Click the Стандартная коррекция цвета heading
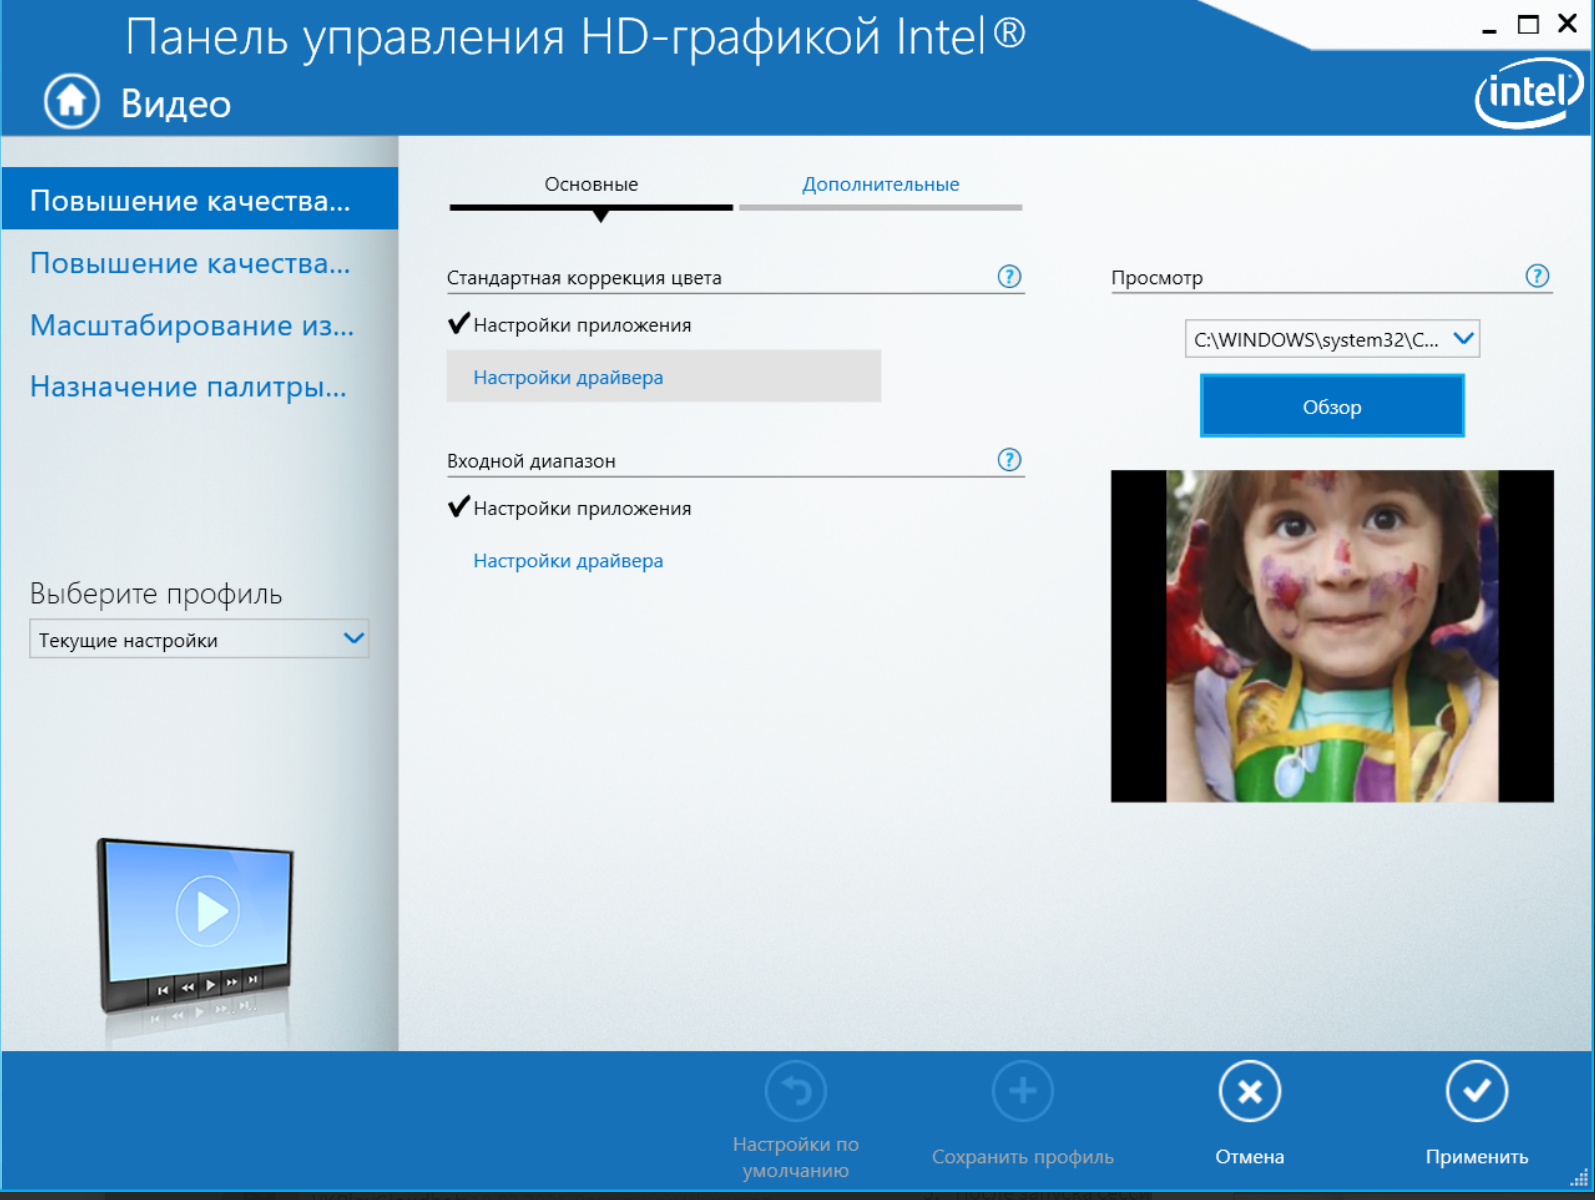The width and height of the screenshot is (1595, 1200). tap(584, 278)
